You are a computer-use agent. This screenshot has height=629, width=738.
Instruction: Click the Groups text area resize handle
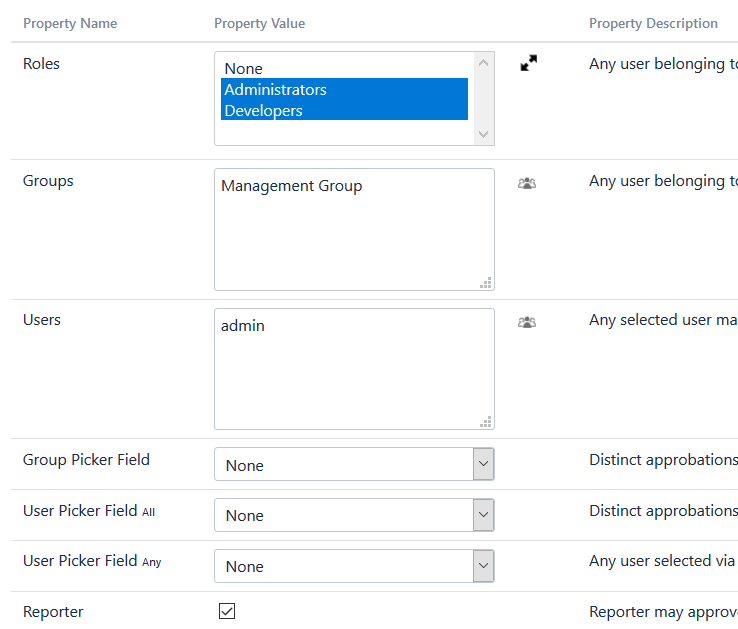[487, 283]
